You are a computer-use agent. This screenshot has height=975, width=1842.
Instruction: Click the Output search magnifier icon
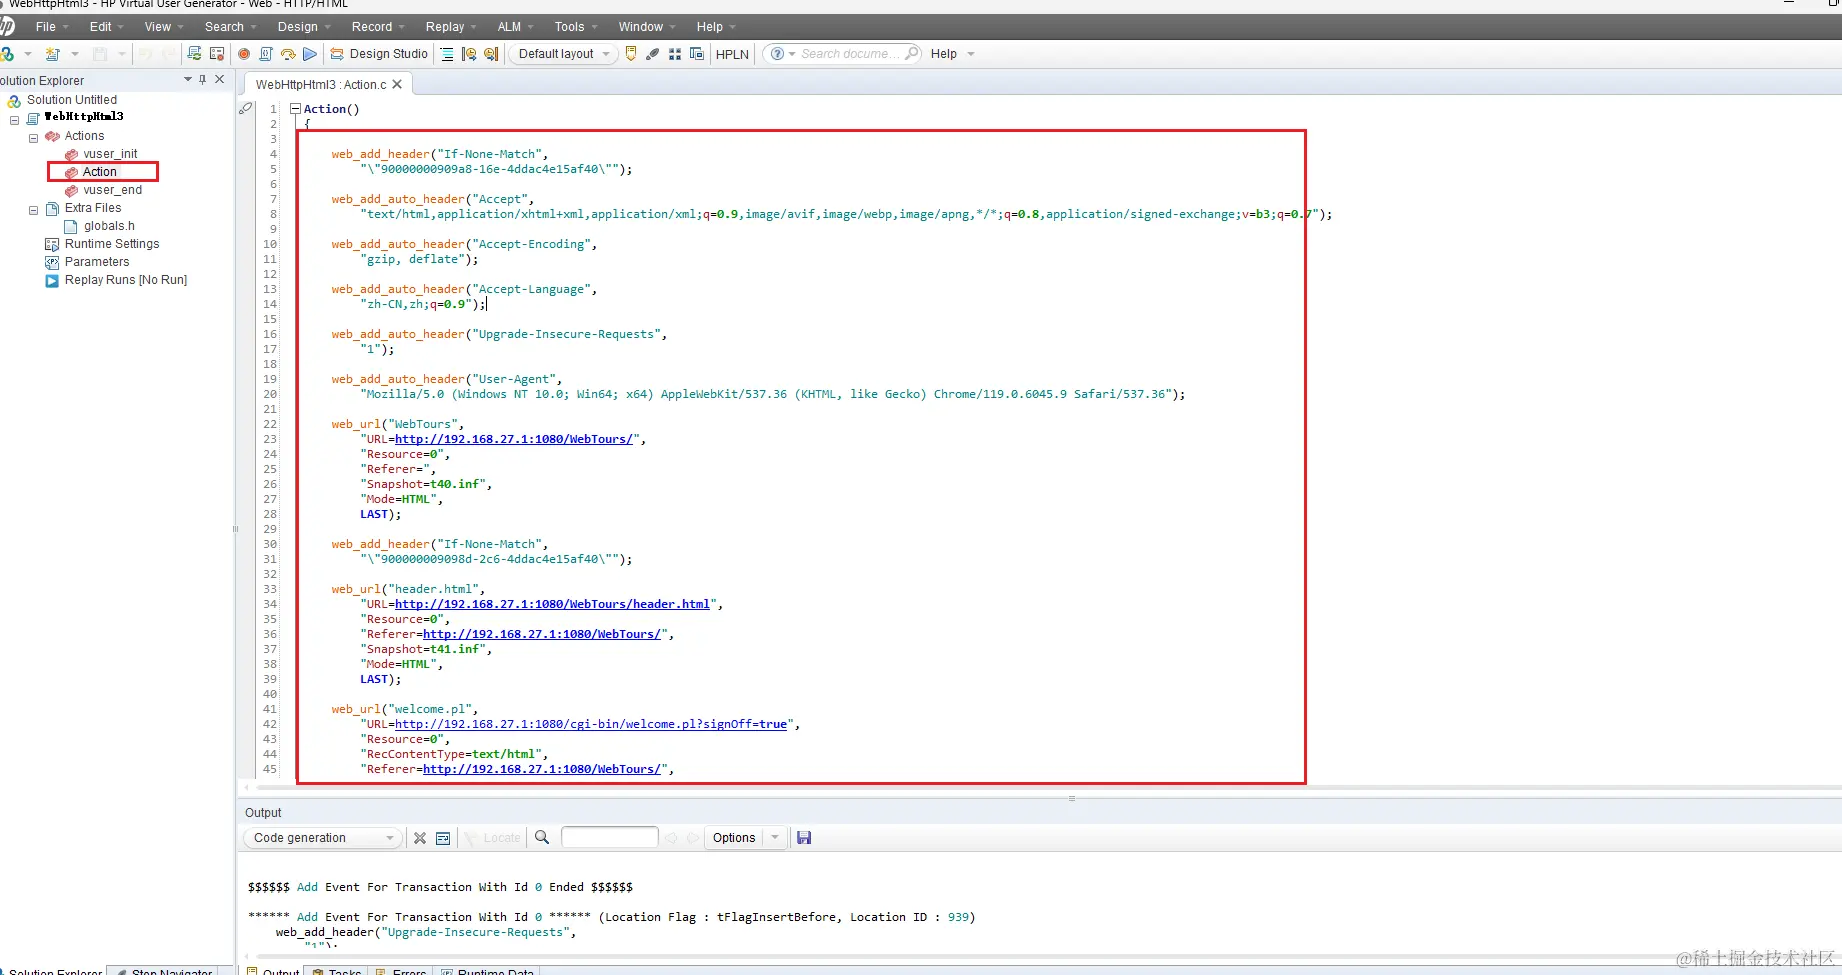pyautogui.click(x=542, y=838)
